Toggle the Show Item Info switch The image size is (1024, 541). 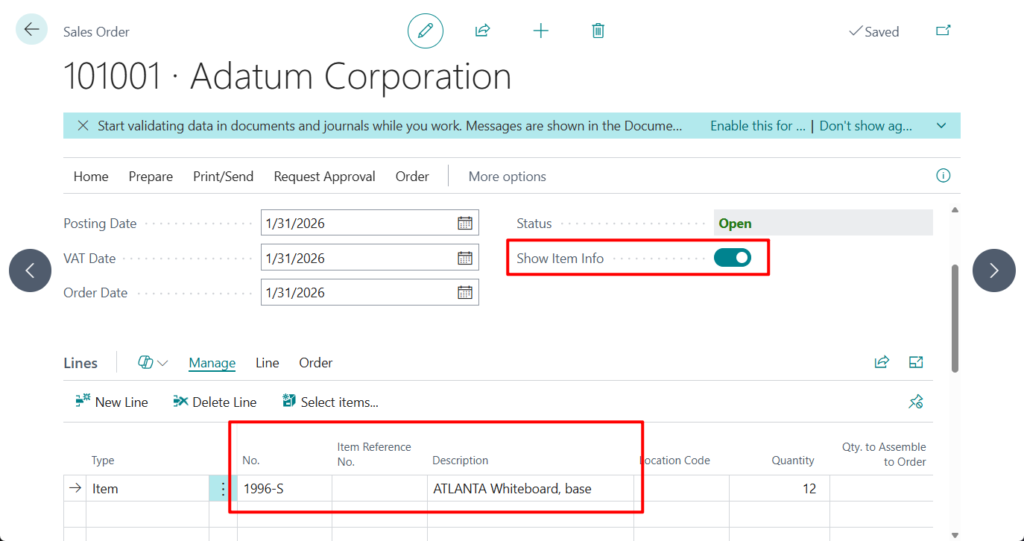(x=732, y=258)
